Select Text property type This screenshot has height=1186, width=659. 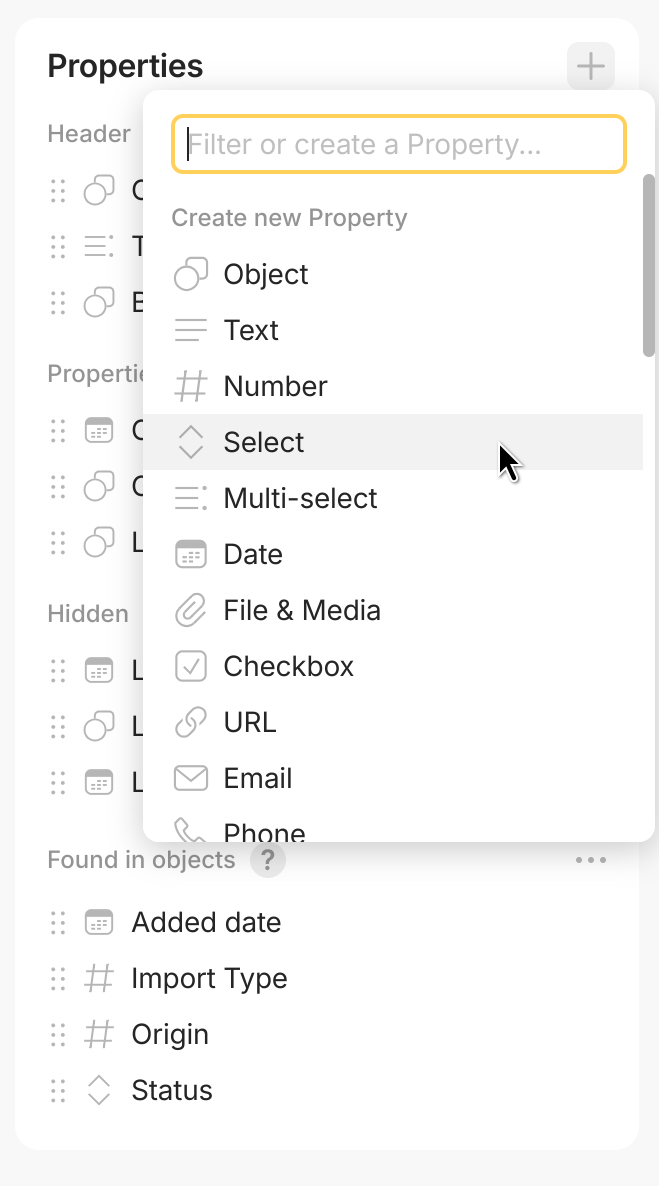coord(251,330)
